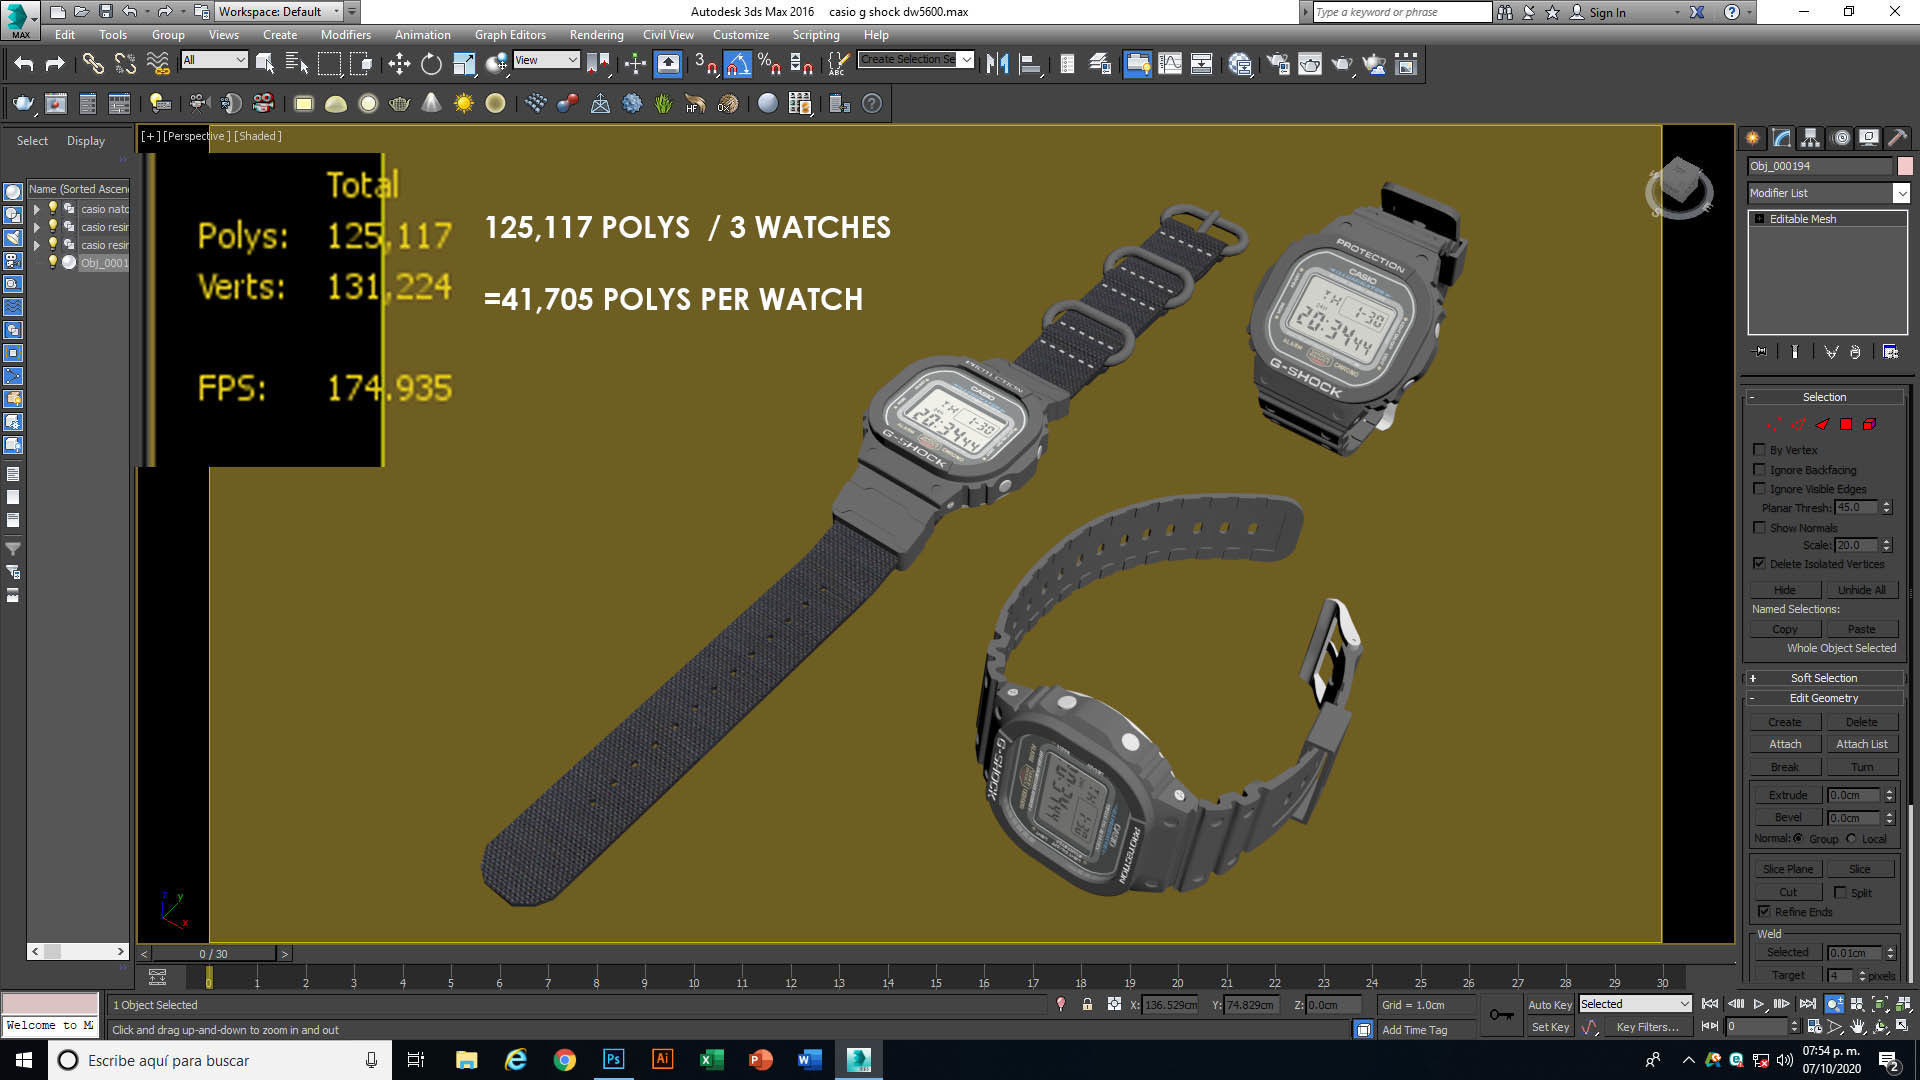Click the Select and Link chain icon
1920x1080 pixels.
tap(93, 64)
